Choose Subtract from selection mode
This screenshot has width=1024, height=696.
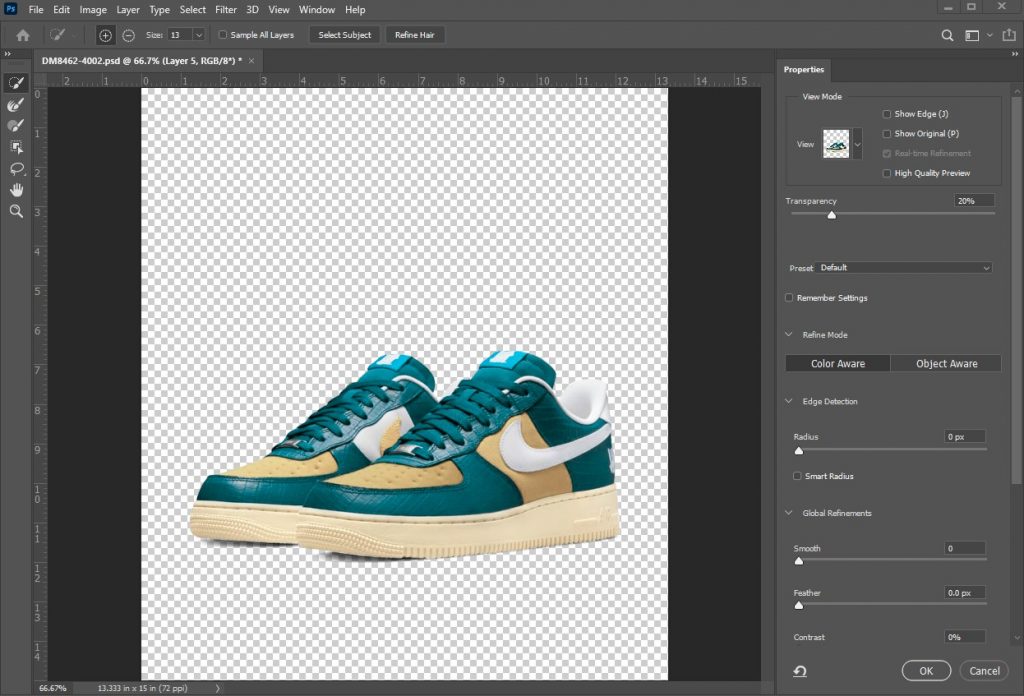click(129, 35)
